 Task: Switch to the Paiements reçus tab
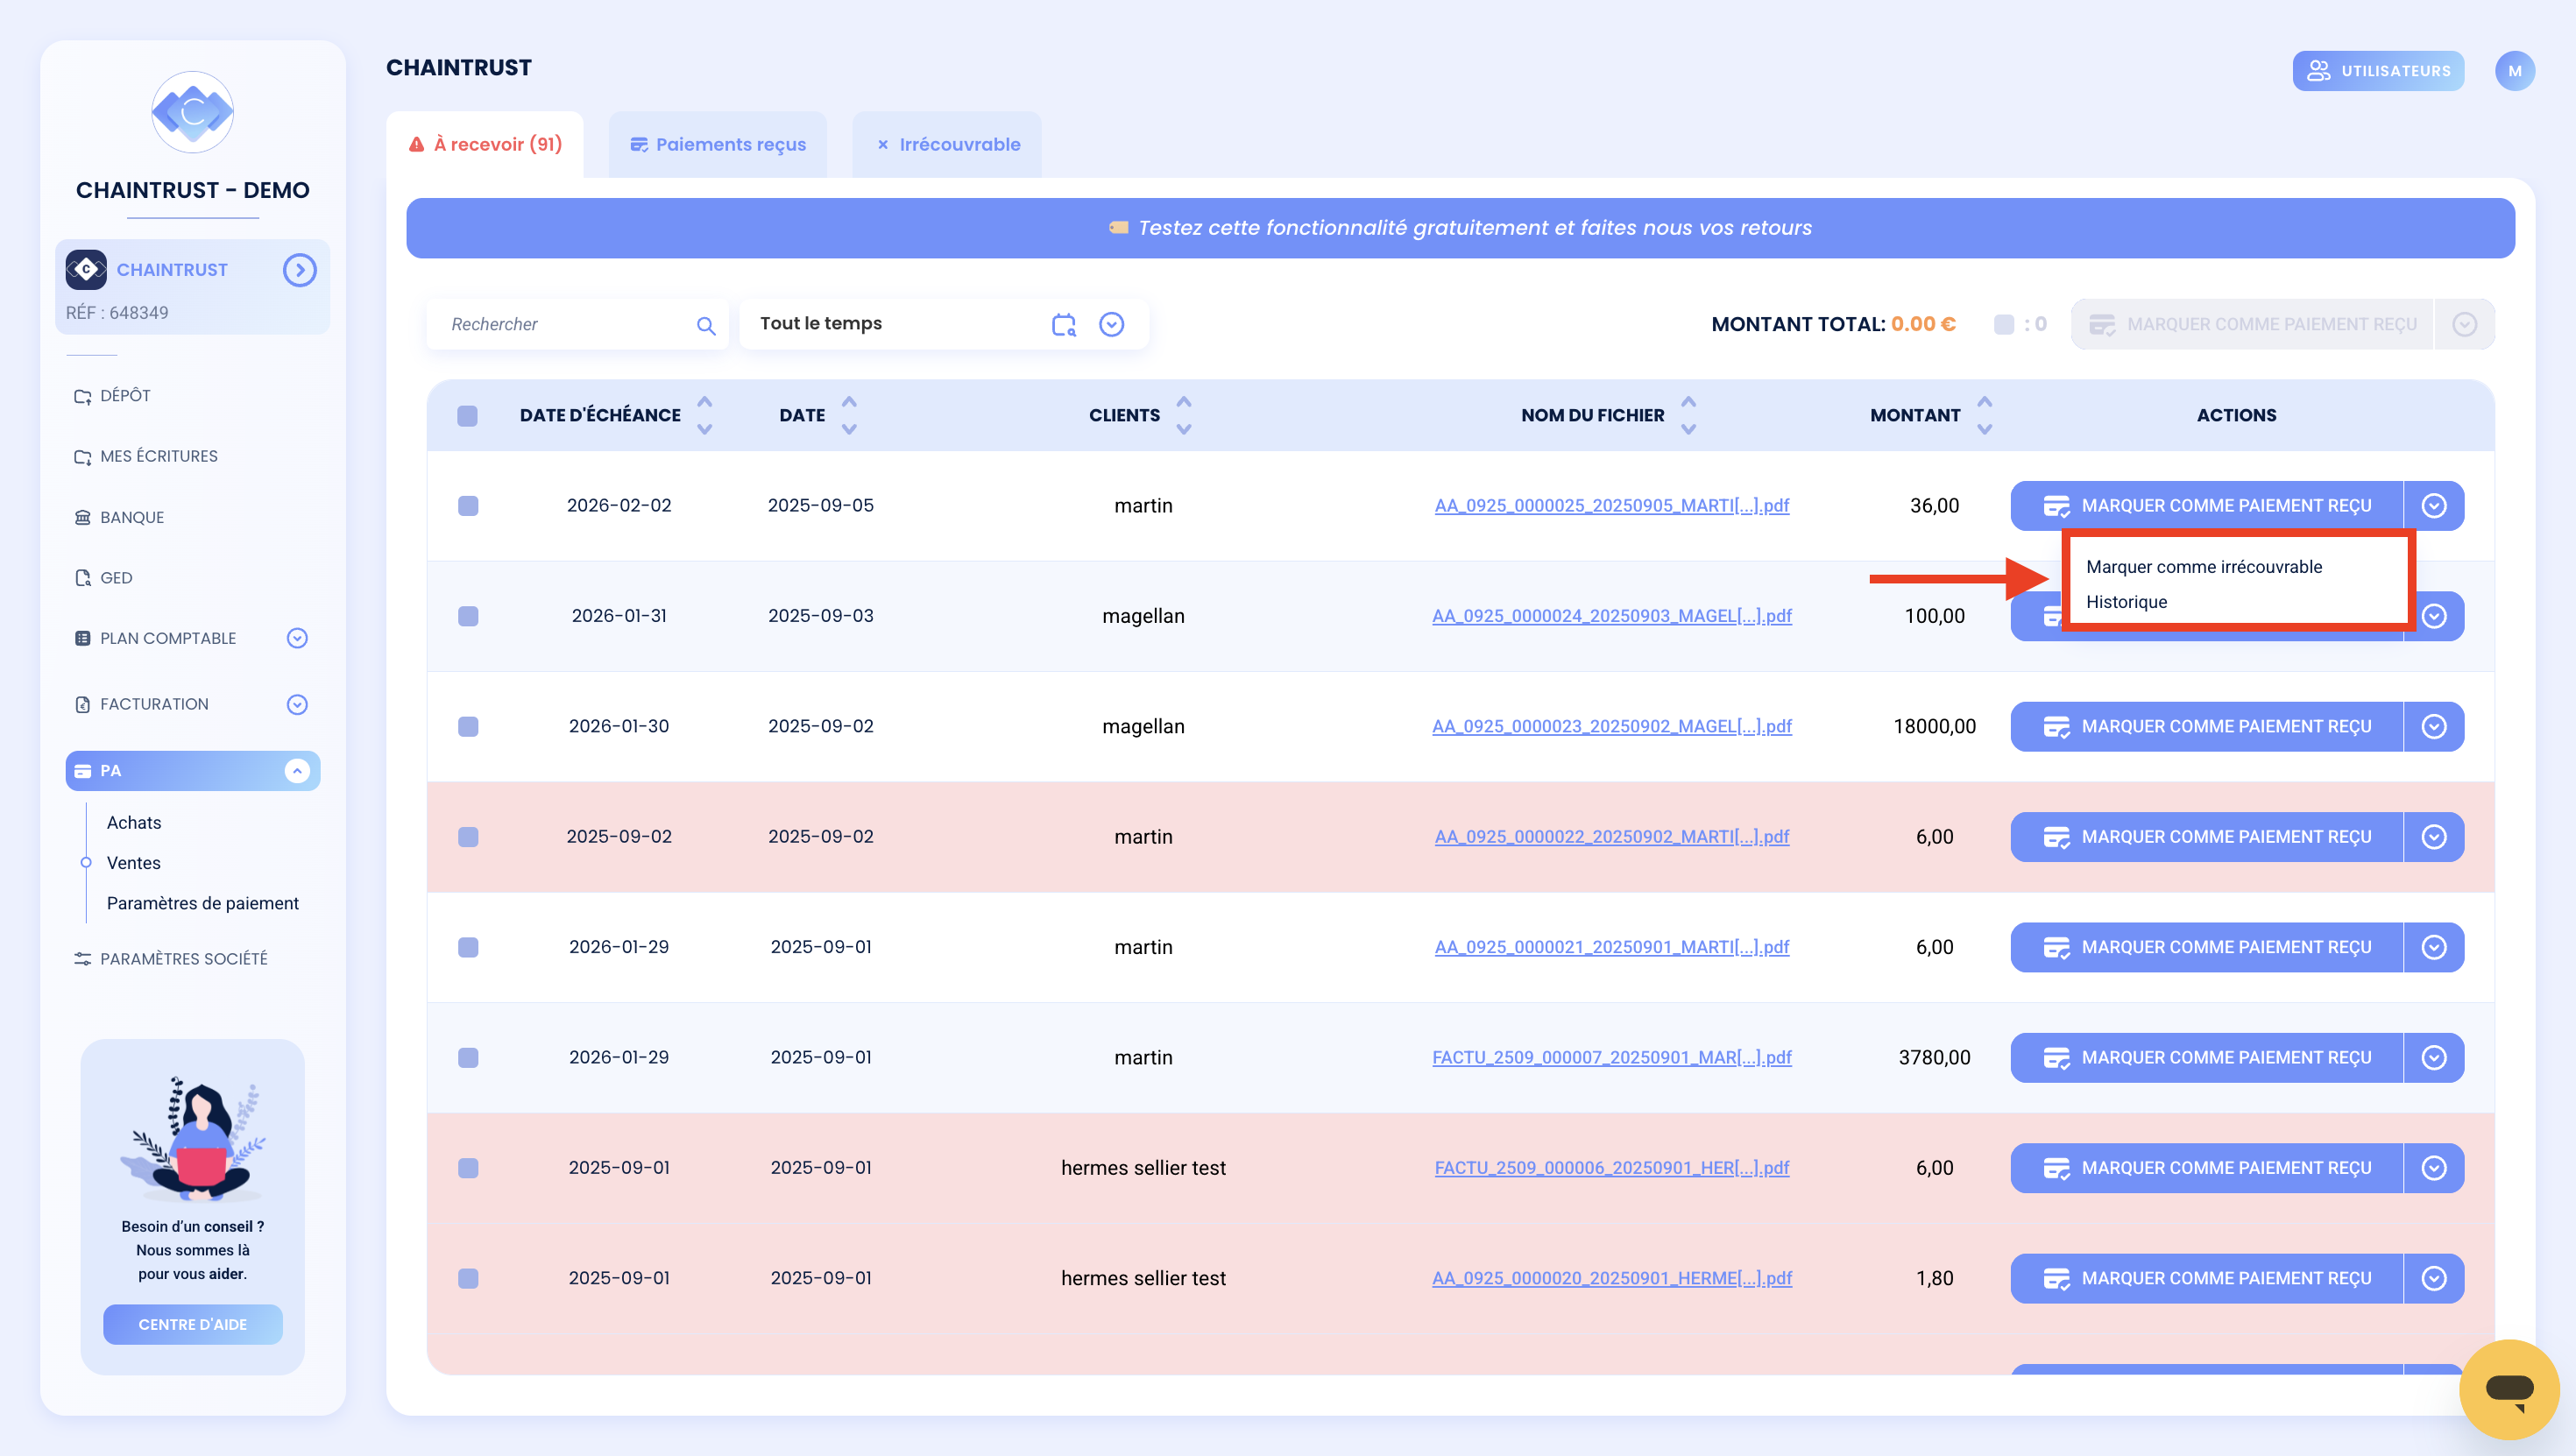click(718, 145)
